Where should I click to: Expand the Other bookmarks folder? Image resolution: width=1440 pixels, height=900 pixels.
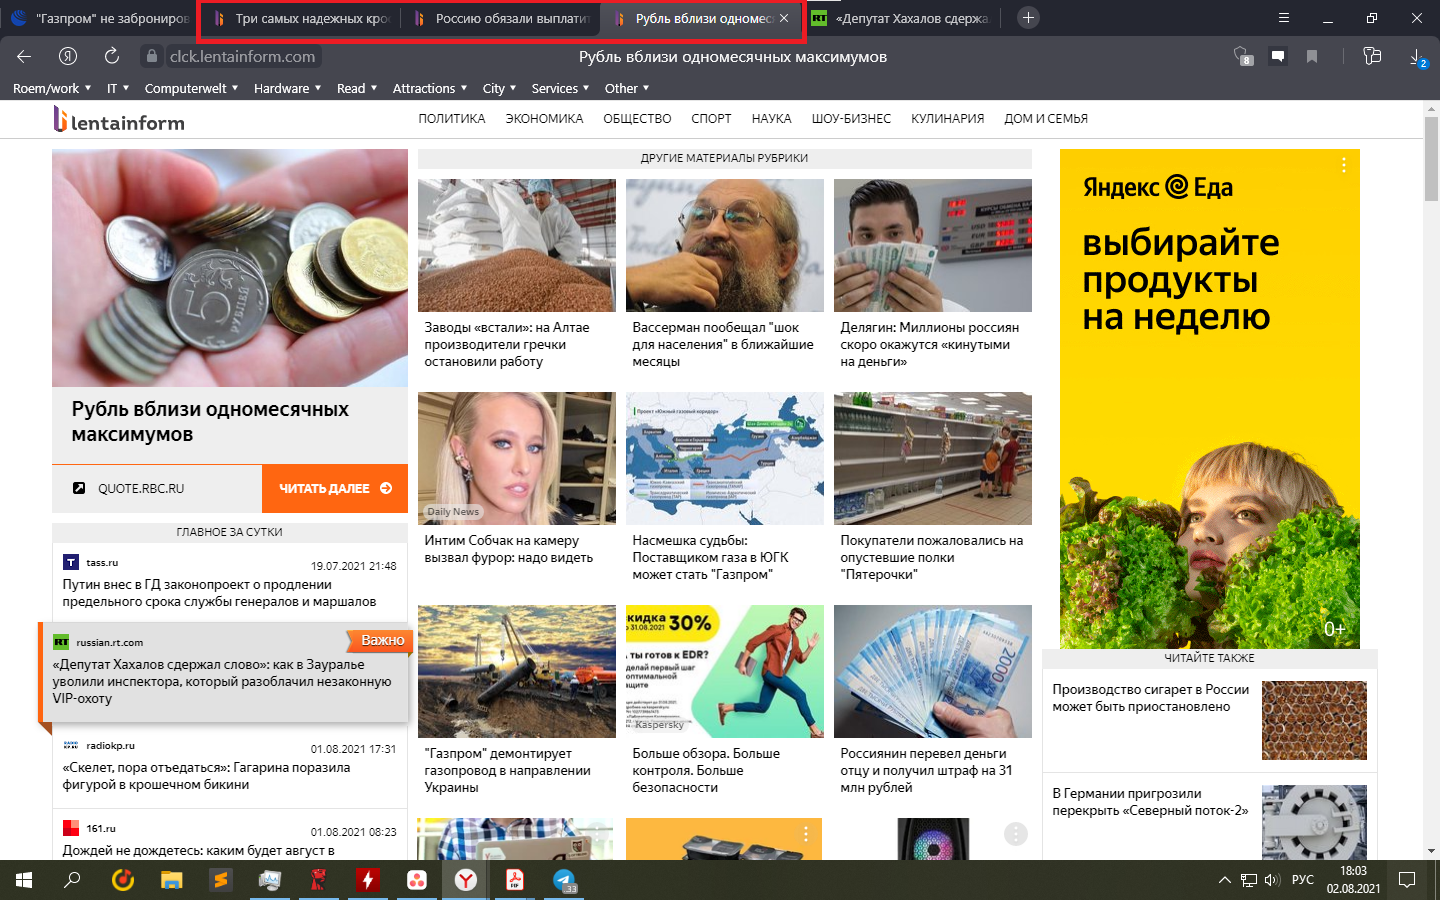[x=627, y=88]
